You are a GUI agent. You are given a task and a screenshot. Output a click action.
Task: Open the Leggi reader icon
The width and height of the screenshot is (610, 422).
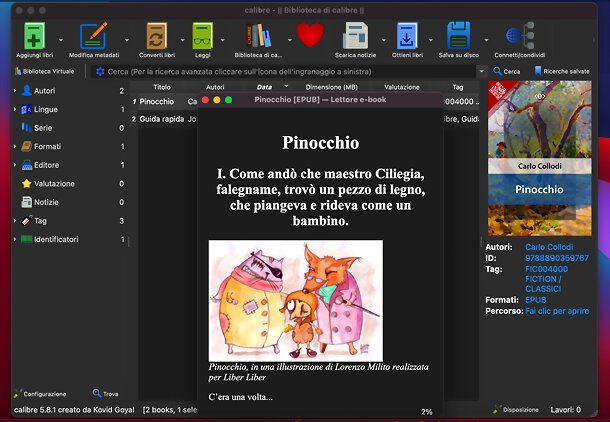pyautogui.click(x=203, y=36)
